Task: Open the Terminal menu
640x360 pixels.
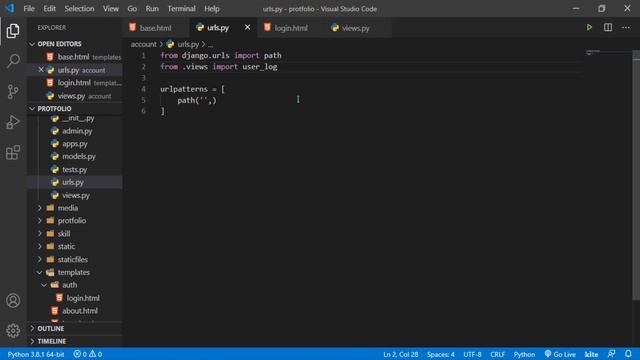Action: point(181,9)
